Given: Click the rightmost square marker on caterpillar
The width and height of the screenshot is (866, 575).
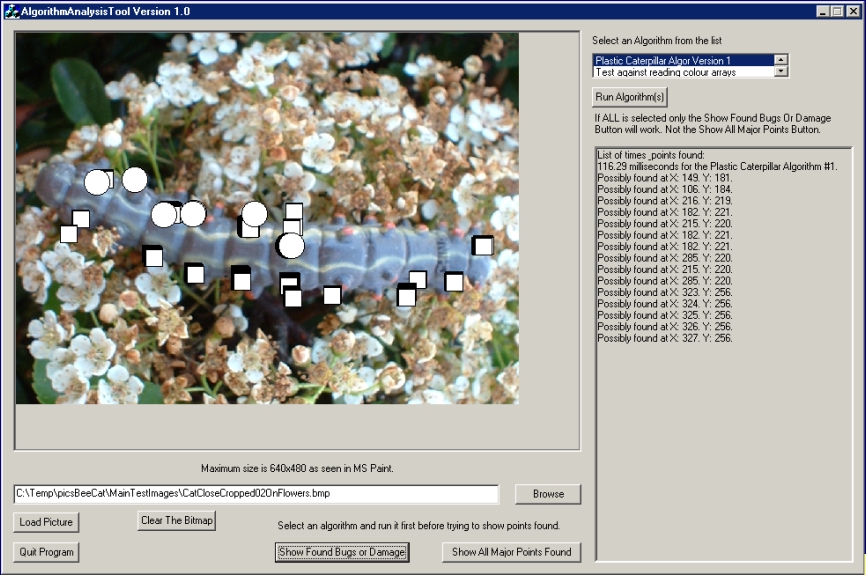Looking at the screenshot, I should [483, 246].
